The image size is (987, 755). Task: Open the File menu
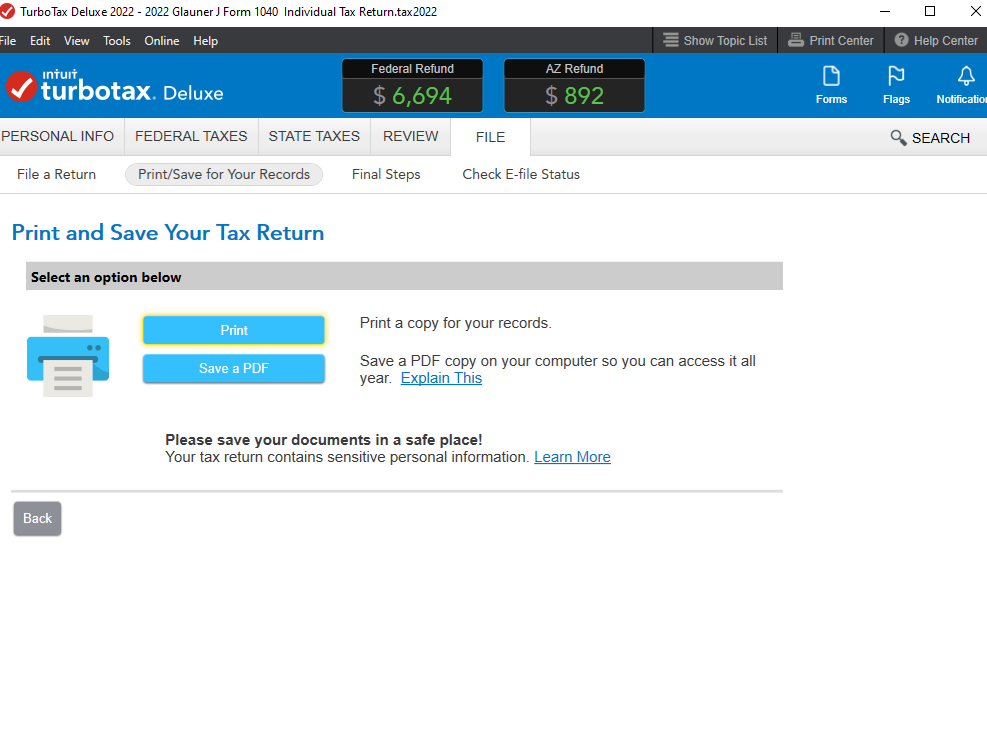(x=8, y=41)
